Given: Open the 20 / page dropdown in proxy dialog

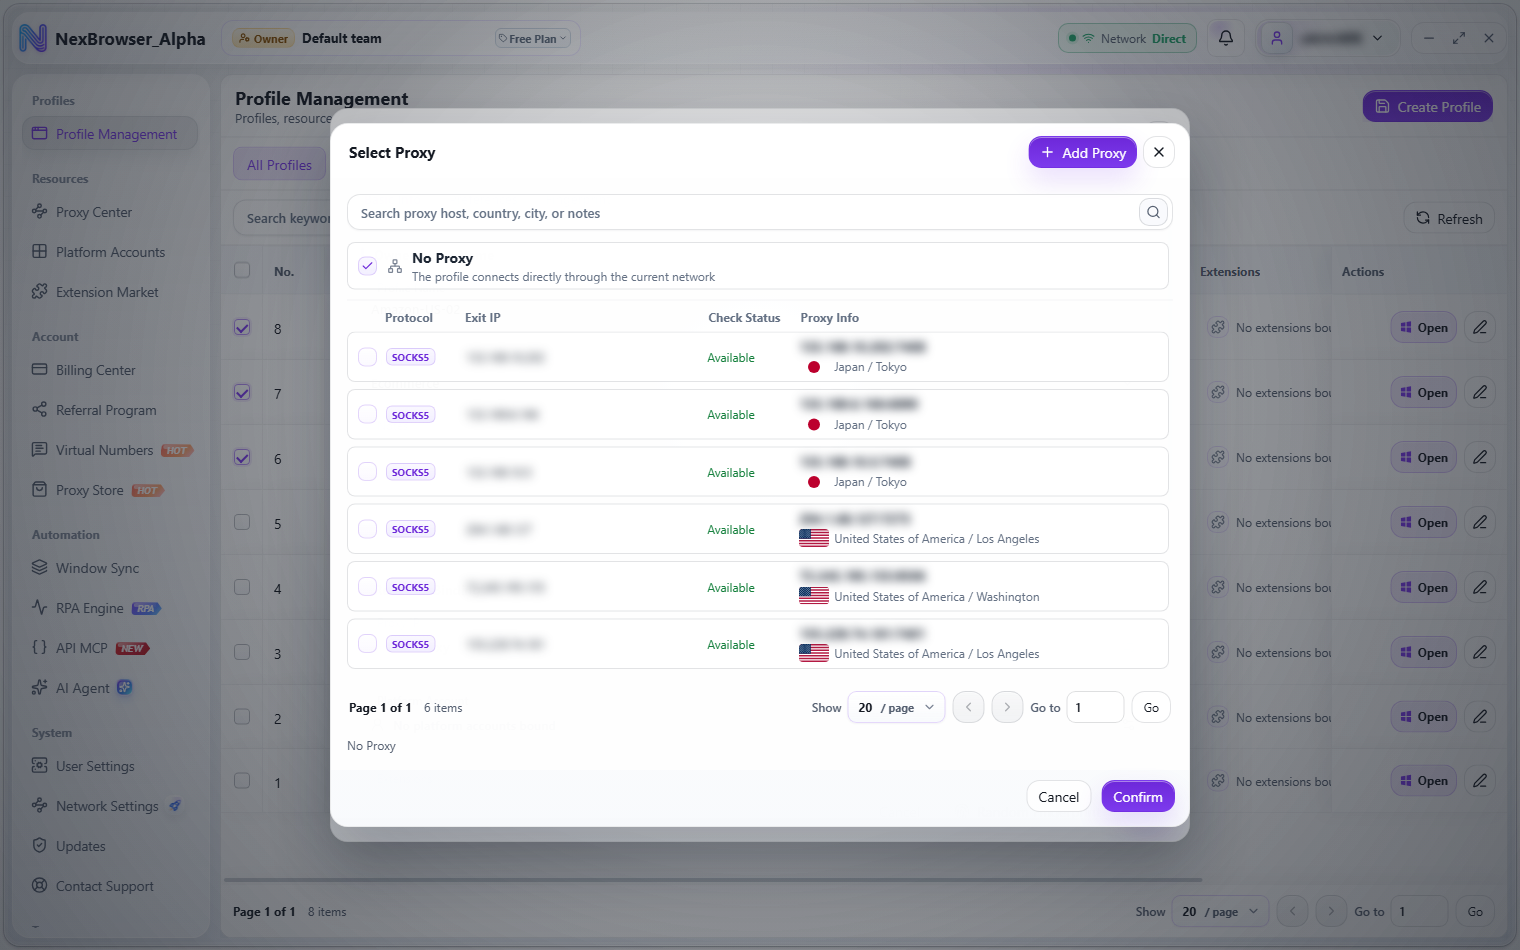Looking at the screenshot, I should (896, 707).
